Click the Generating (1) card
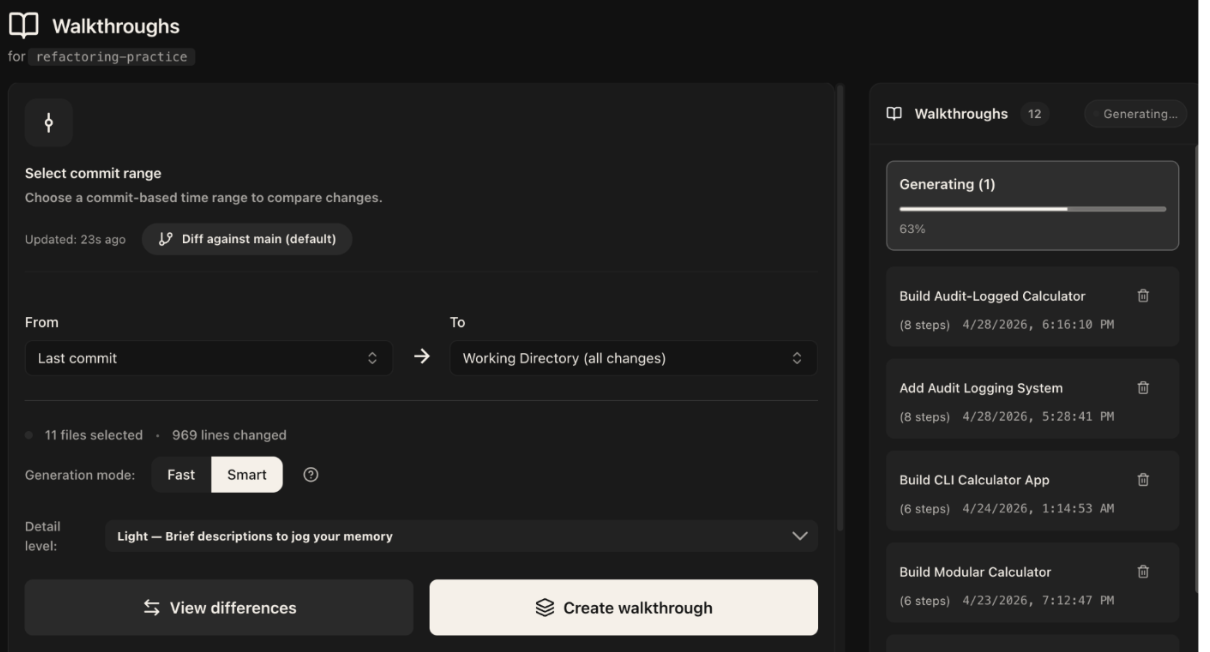The image size is (1210, 652). [x=1033, y=205]
